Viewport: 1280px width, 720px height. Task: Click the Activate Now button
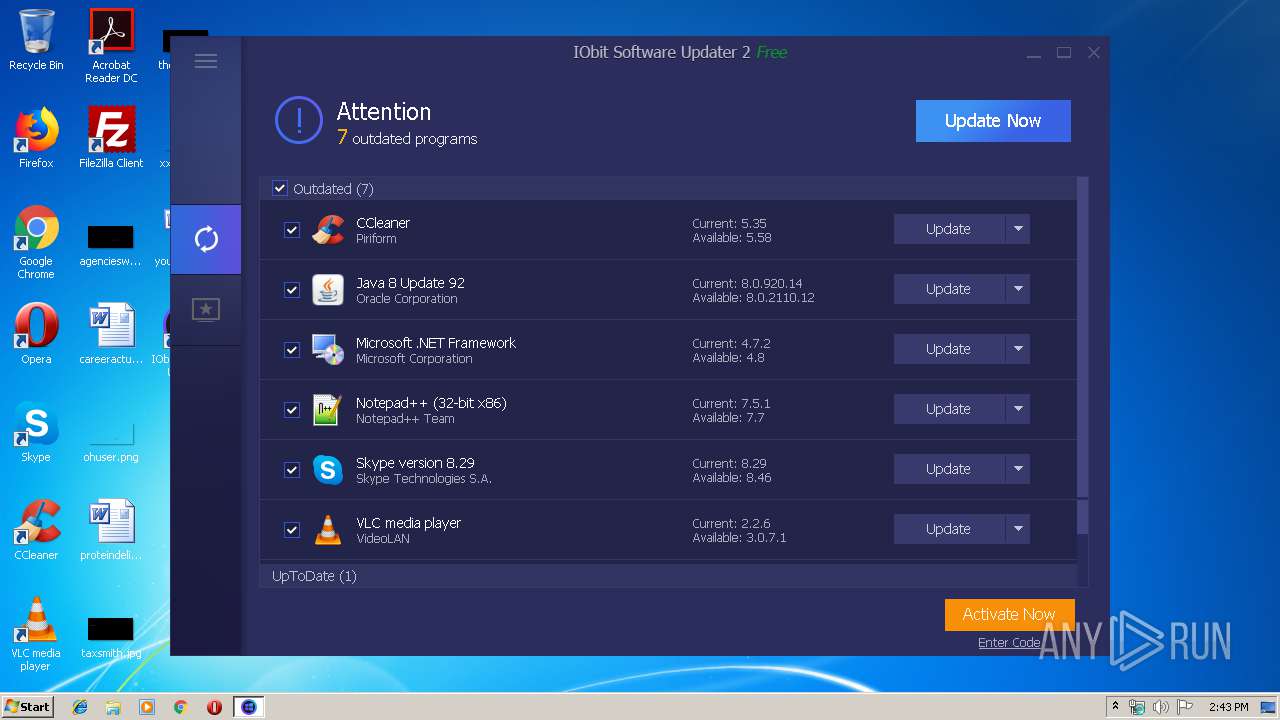pyautogui.click(x=1009, y=615)
